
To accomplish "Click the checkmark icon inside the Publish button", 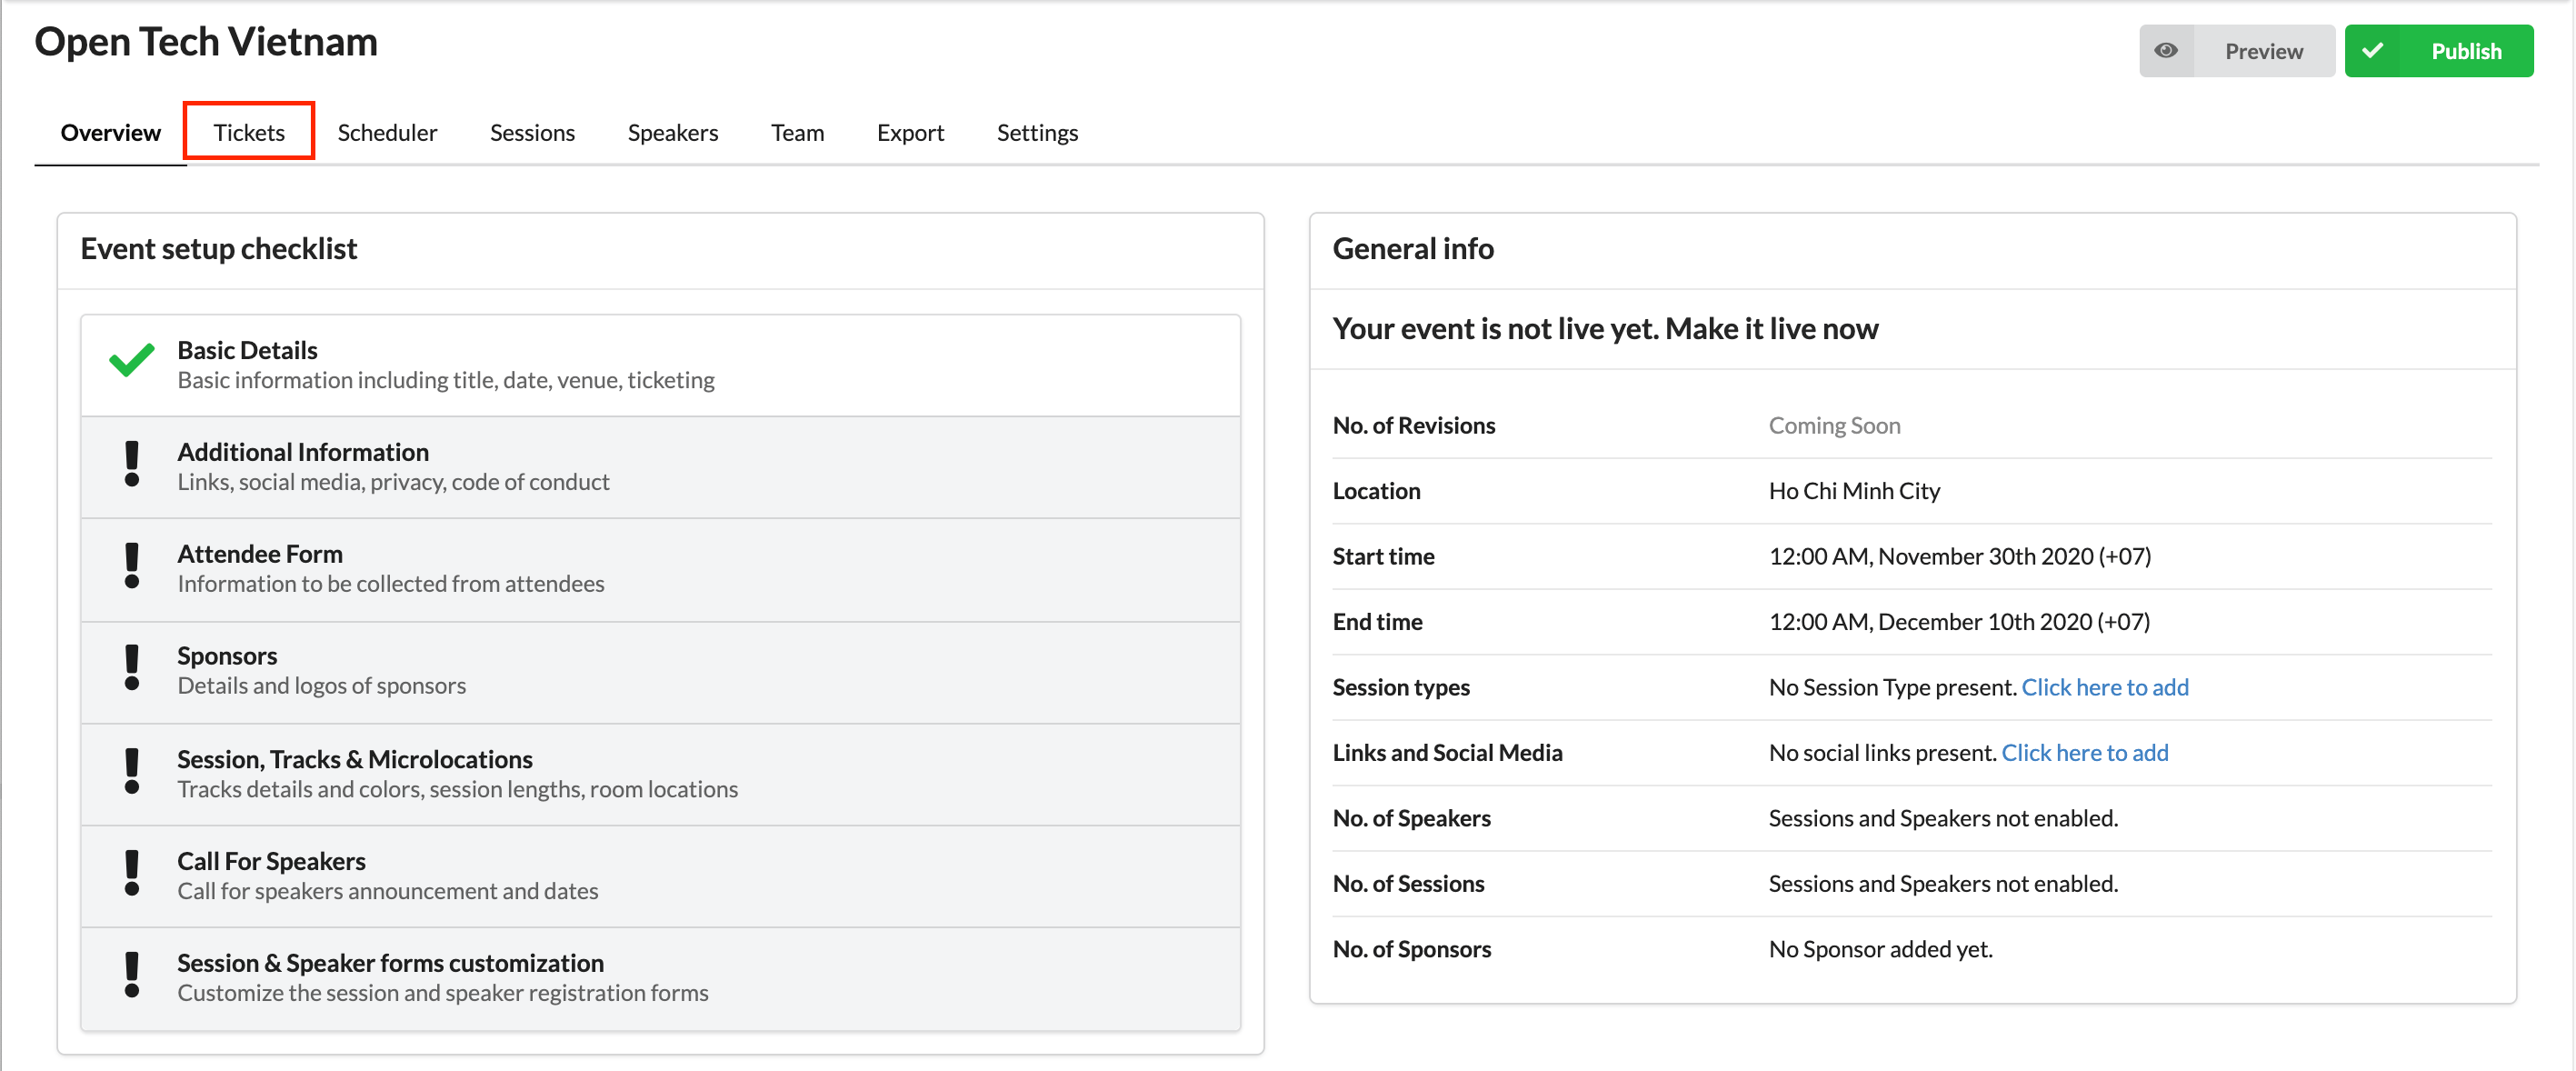I will pyautogui.click(x=2374, y=50).
